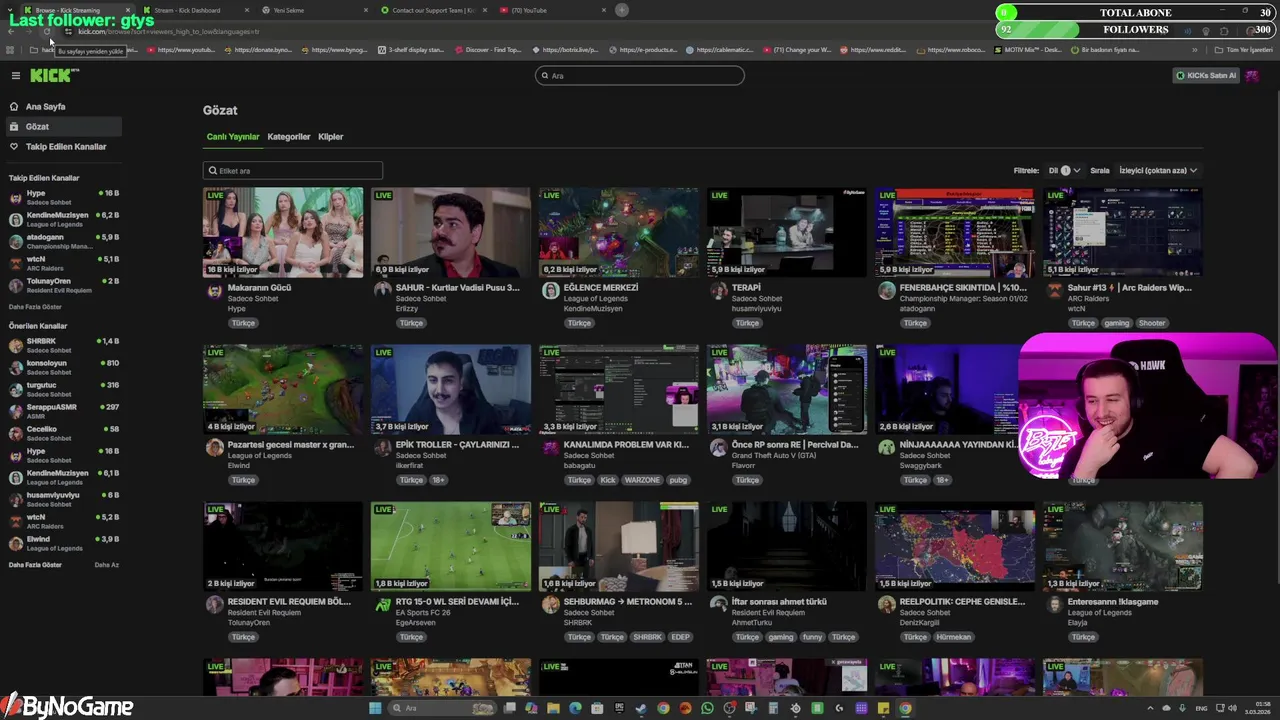This screenshot has width=1280, height=720.
Task: Open EPİK TROLLER stream thumbnail
Action: (451, 389)
